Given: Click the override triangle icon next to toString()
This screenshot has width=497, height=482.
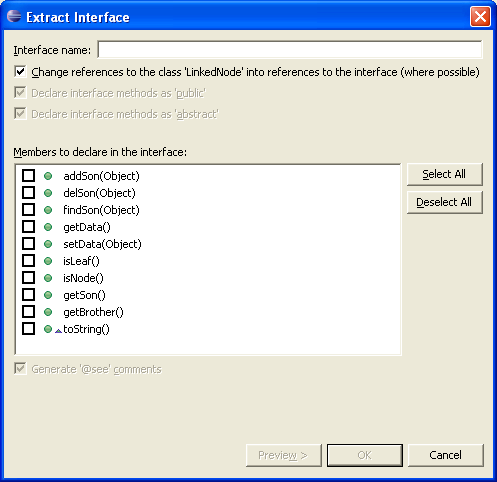Looking at the screenshot, I should coord(58,331).
